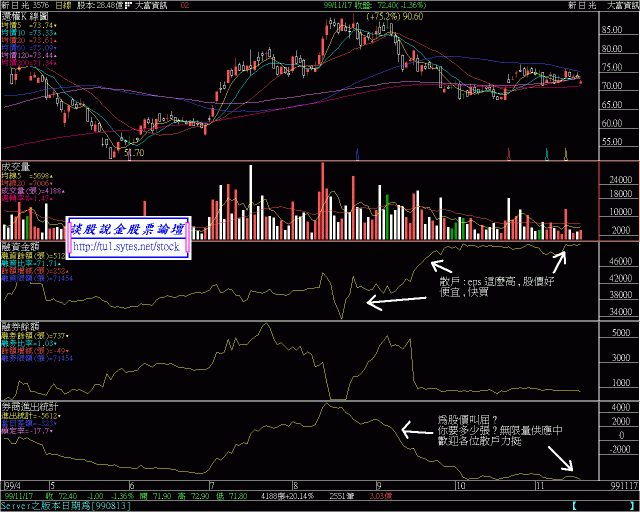Screen dimensions: 640x512
Task: Select the 均價60 =75.09 moving average legend
Action: click(29, 48)
